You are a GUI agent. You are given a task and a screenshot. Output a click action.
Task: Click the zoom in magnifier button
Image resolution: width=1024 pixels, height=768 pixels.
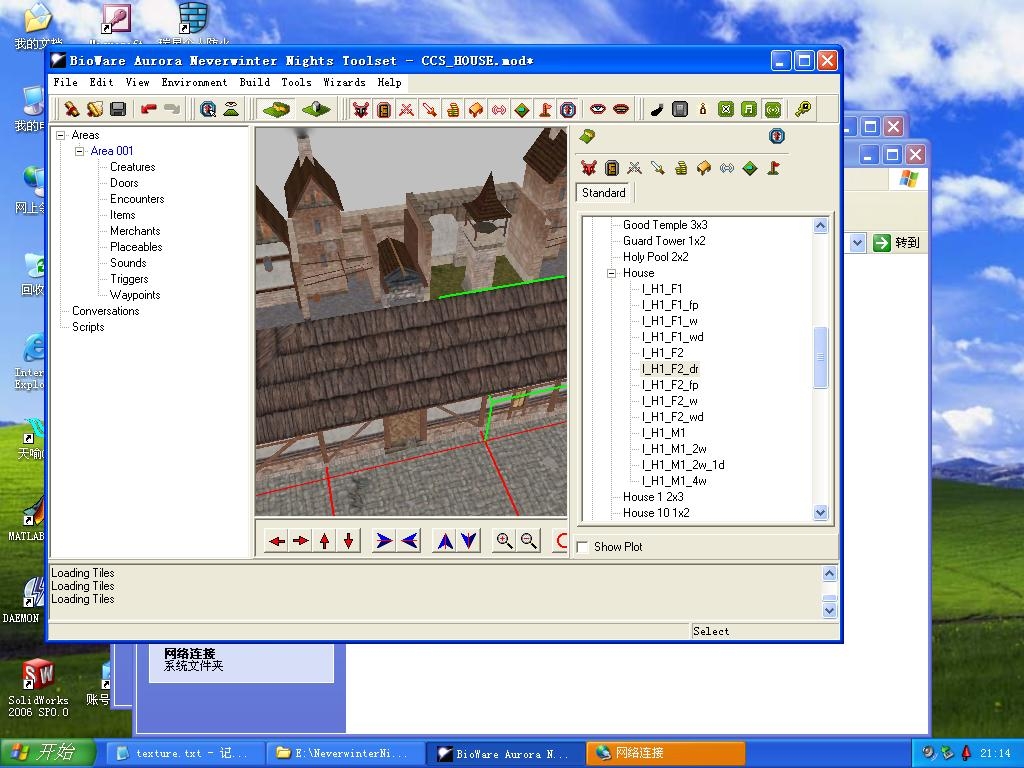click(504, 541)
